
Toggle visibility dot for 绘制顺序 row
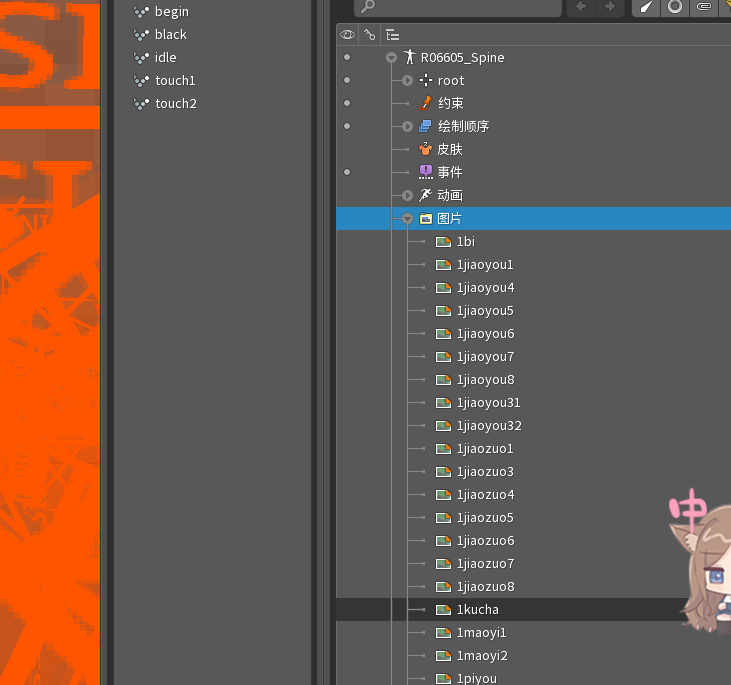pyautogui.click(x=347, y=127)
